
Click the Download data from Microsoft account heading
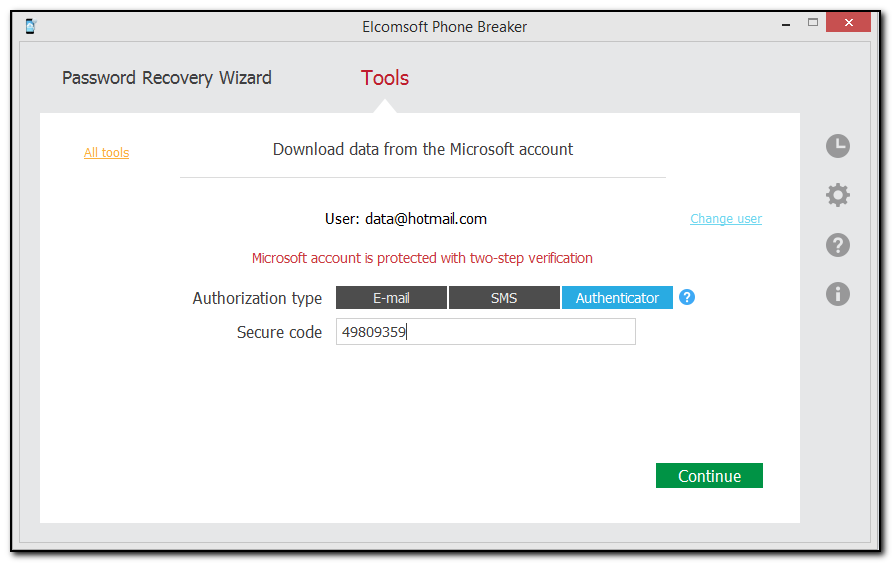[423, 149]
